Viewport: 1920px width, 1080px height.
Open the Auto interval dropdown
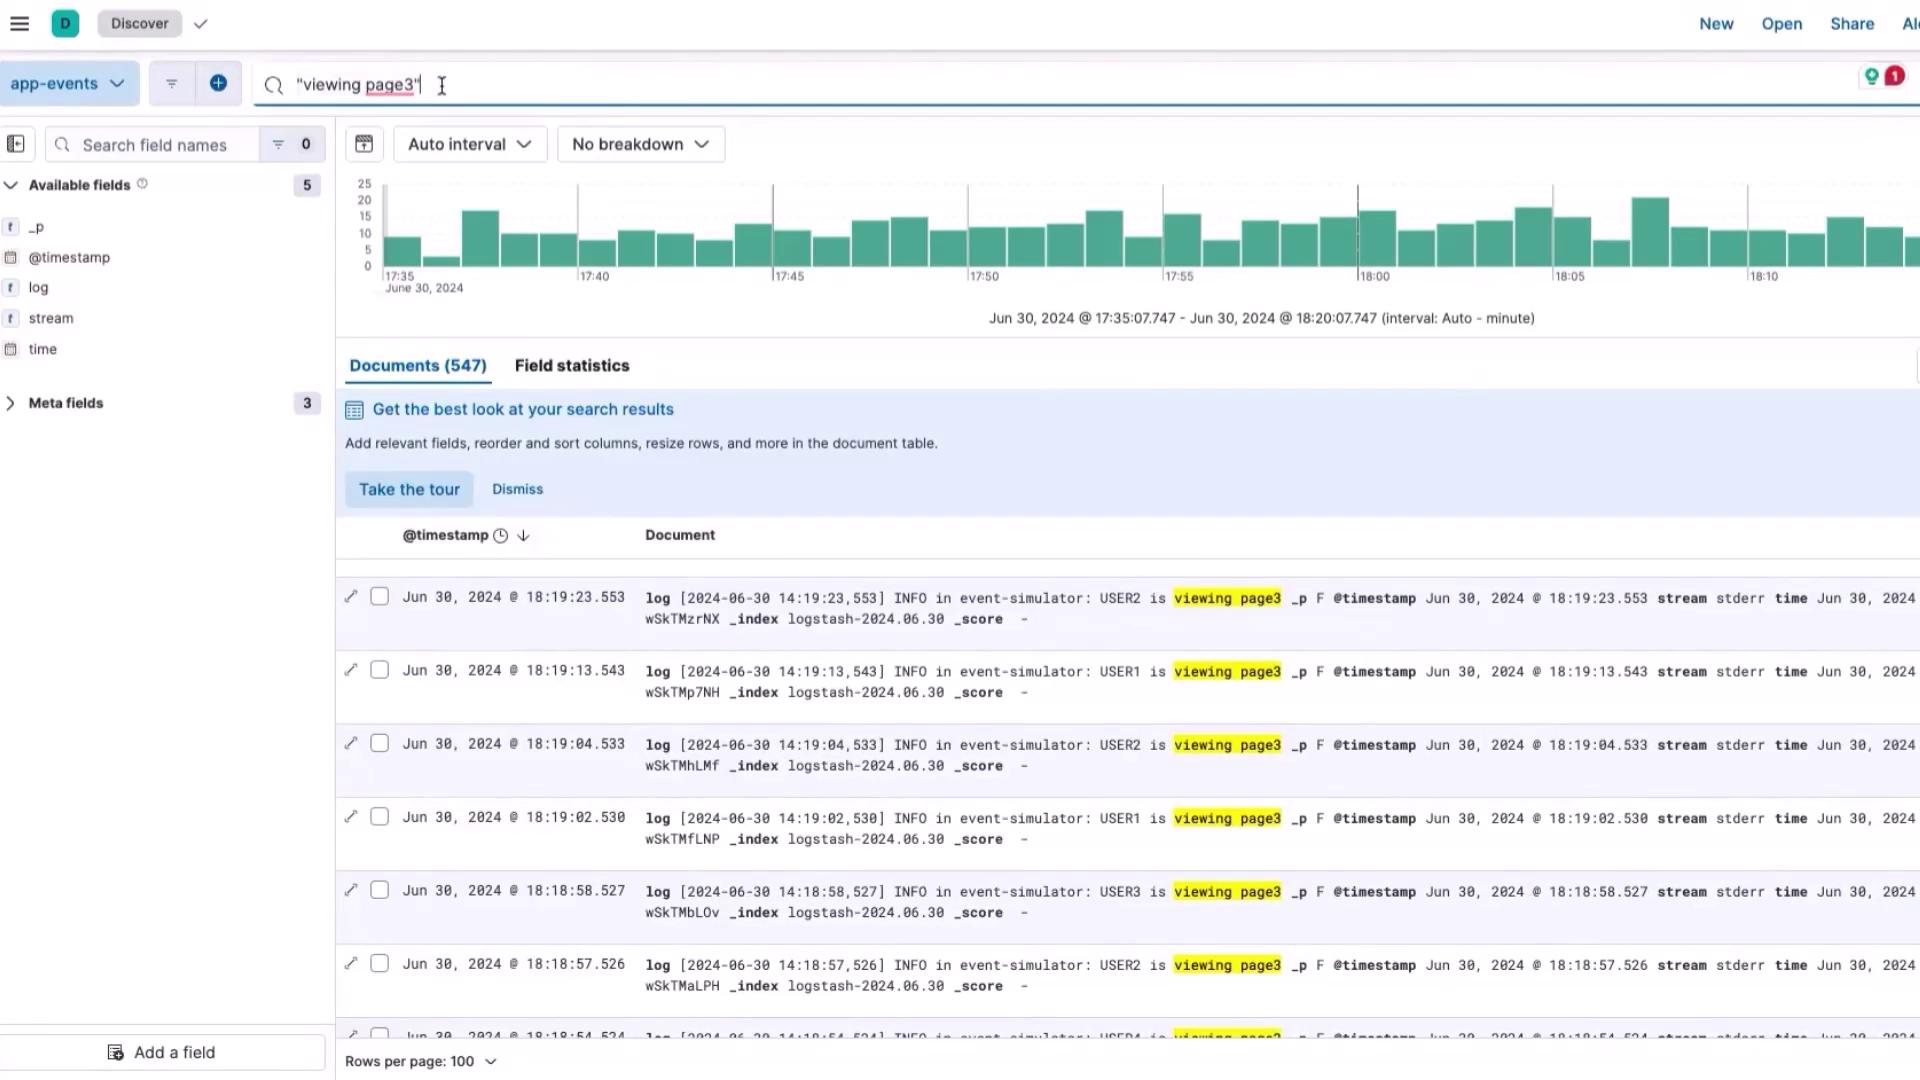[469, 144]
